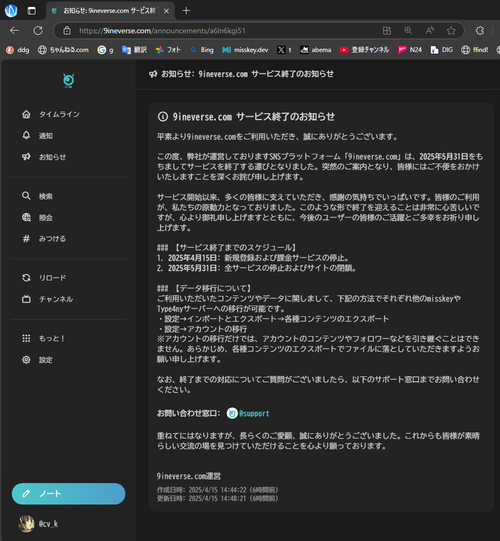Open the ちゃんねる.com bookmark
This screenshot has width=500, height=541.
(63, 50)
